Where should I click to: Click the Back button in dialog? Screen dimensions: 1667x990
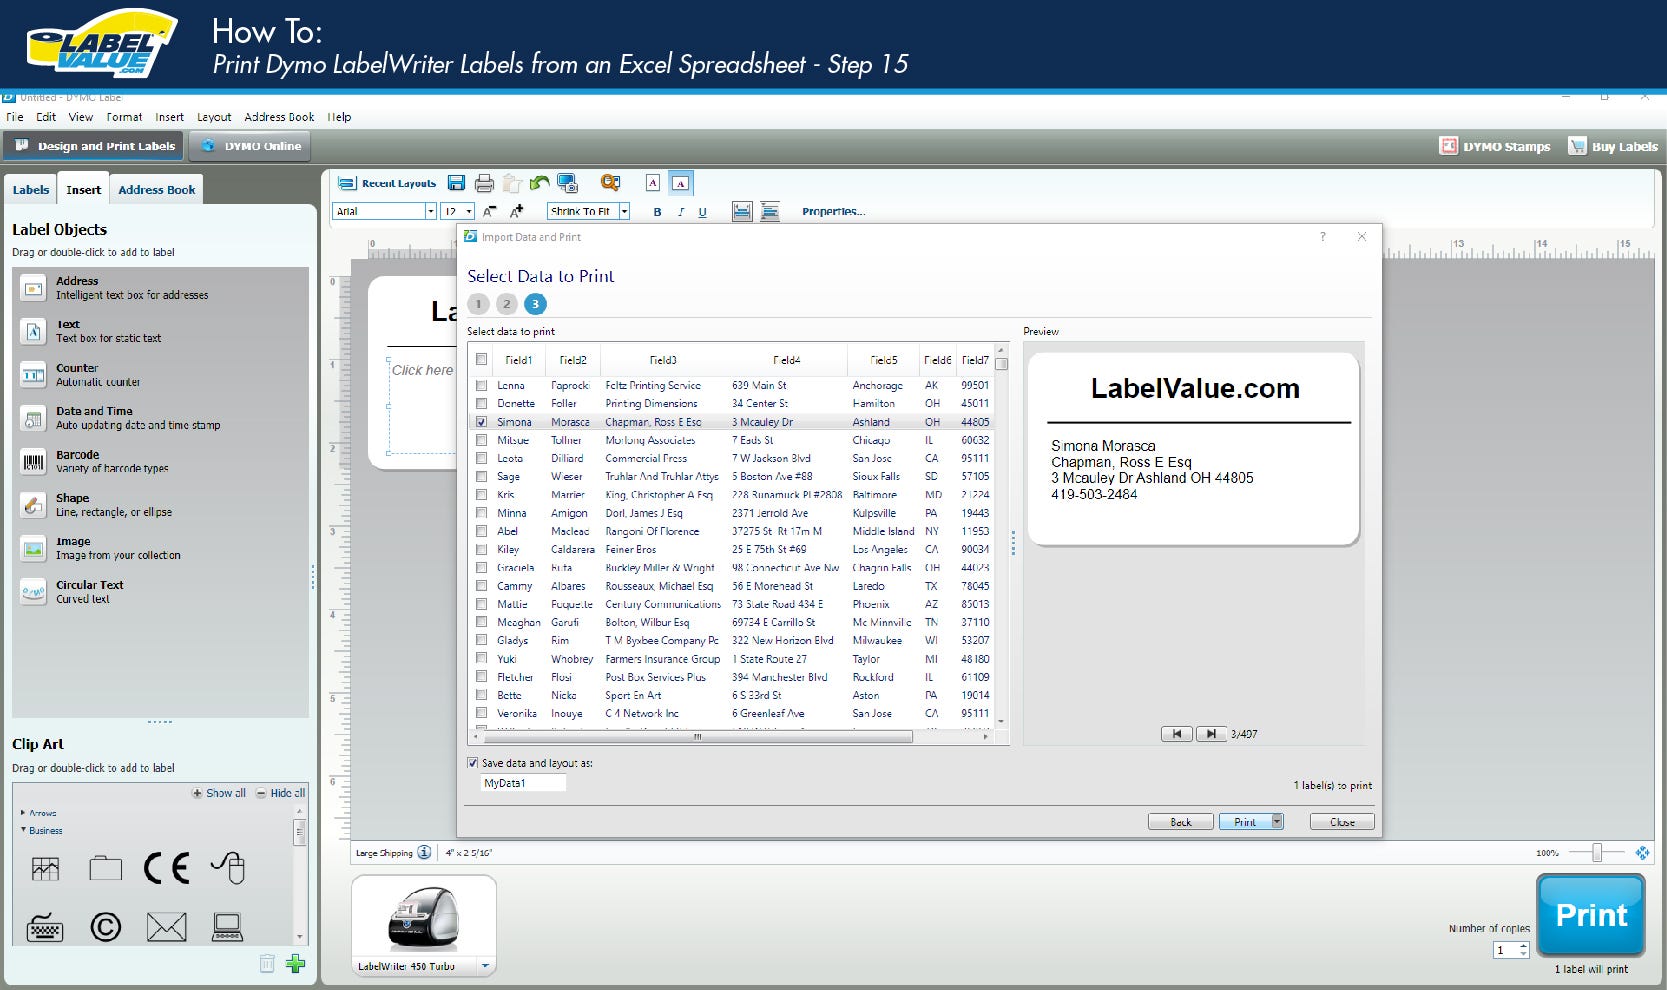coord(1181,822)
